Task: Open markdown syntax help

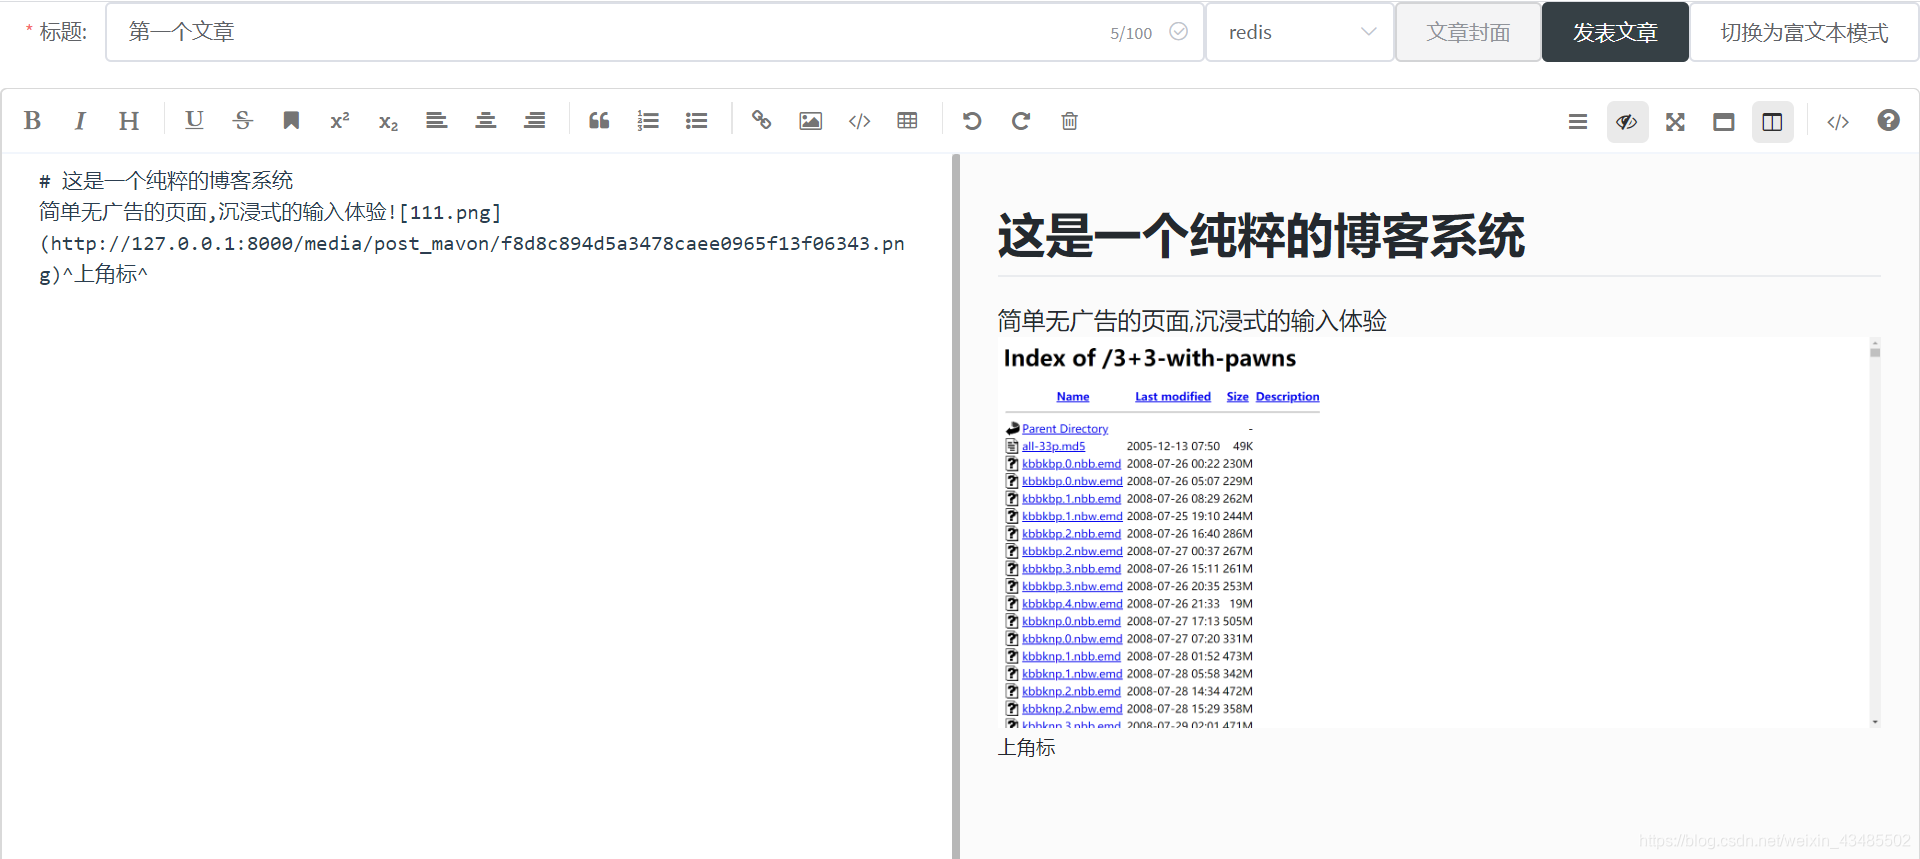Action: [1888, 121]
